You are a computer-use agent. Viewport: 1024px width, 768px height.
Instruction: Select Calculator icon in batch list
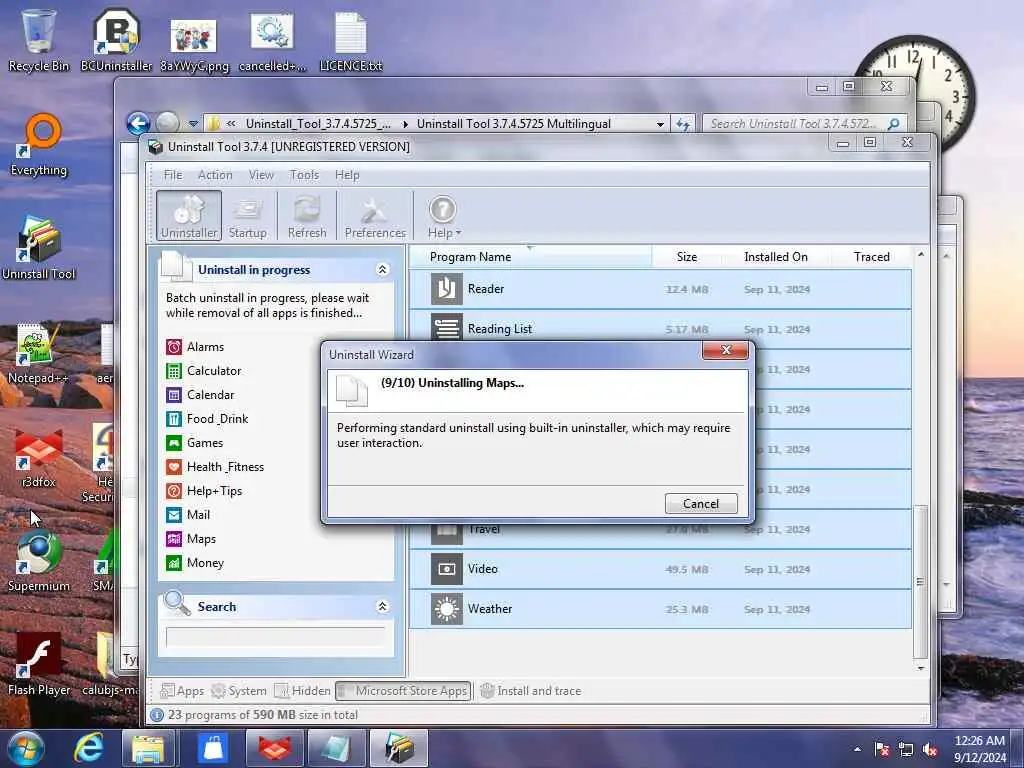(x=174, y=371)
